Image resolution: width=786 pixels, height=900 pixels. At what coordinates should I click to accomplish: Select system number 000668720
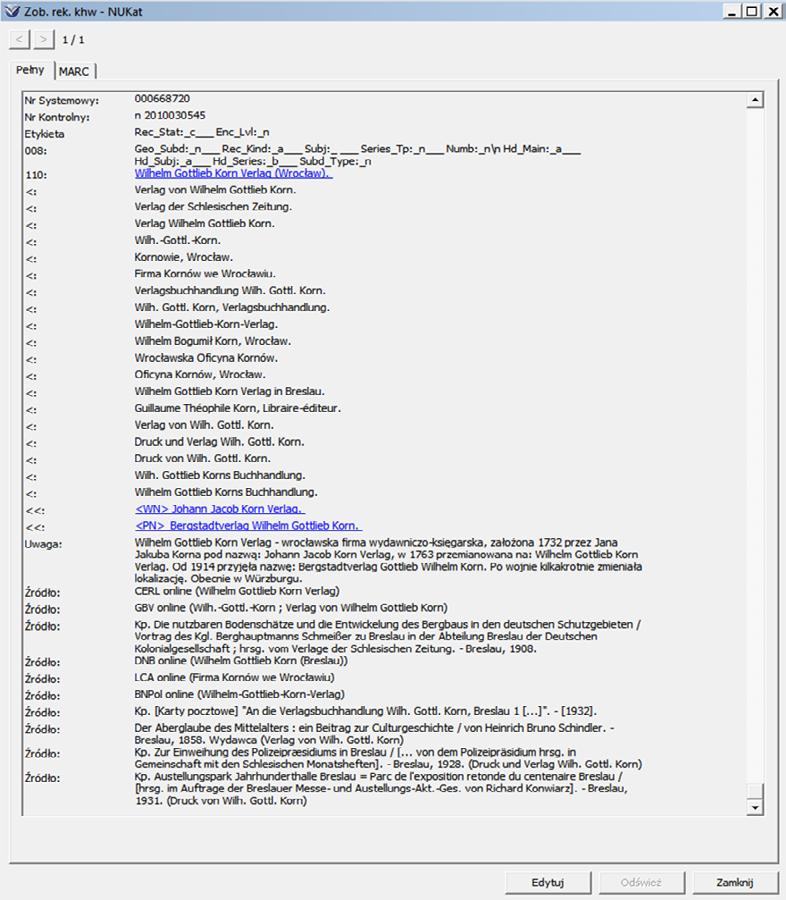point(162,99)
